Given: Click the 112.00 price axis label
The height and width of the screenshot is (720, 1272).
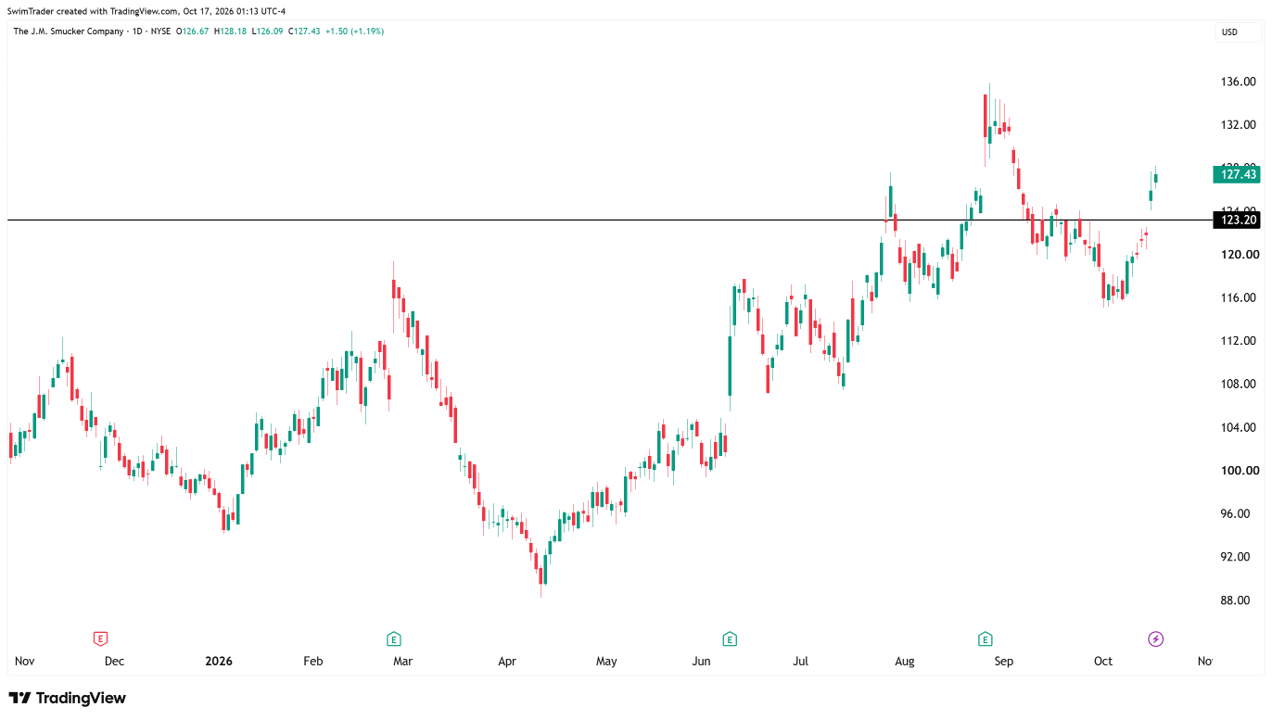Looking at the screenshot, I should [1239, 341].
